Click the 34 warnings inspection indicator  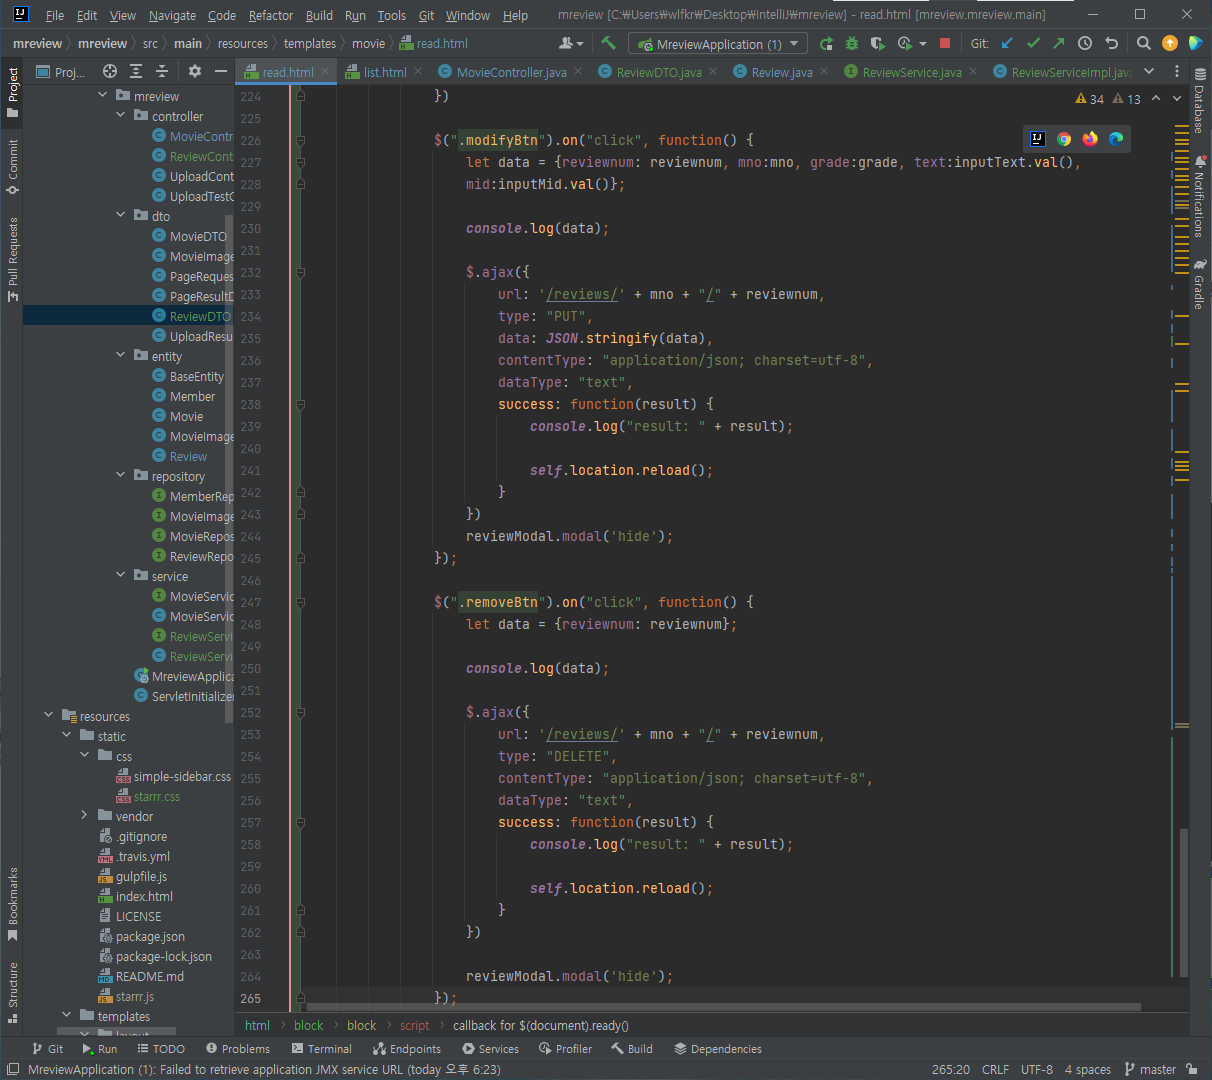point(1089,99)
